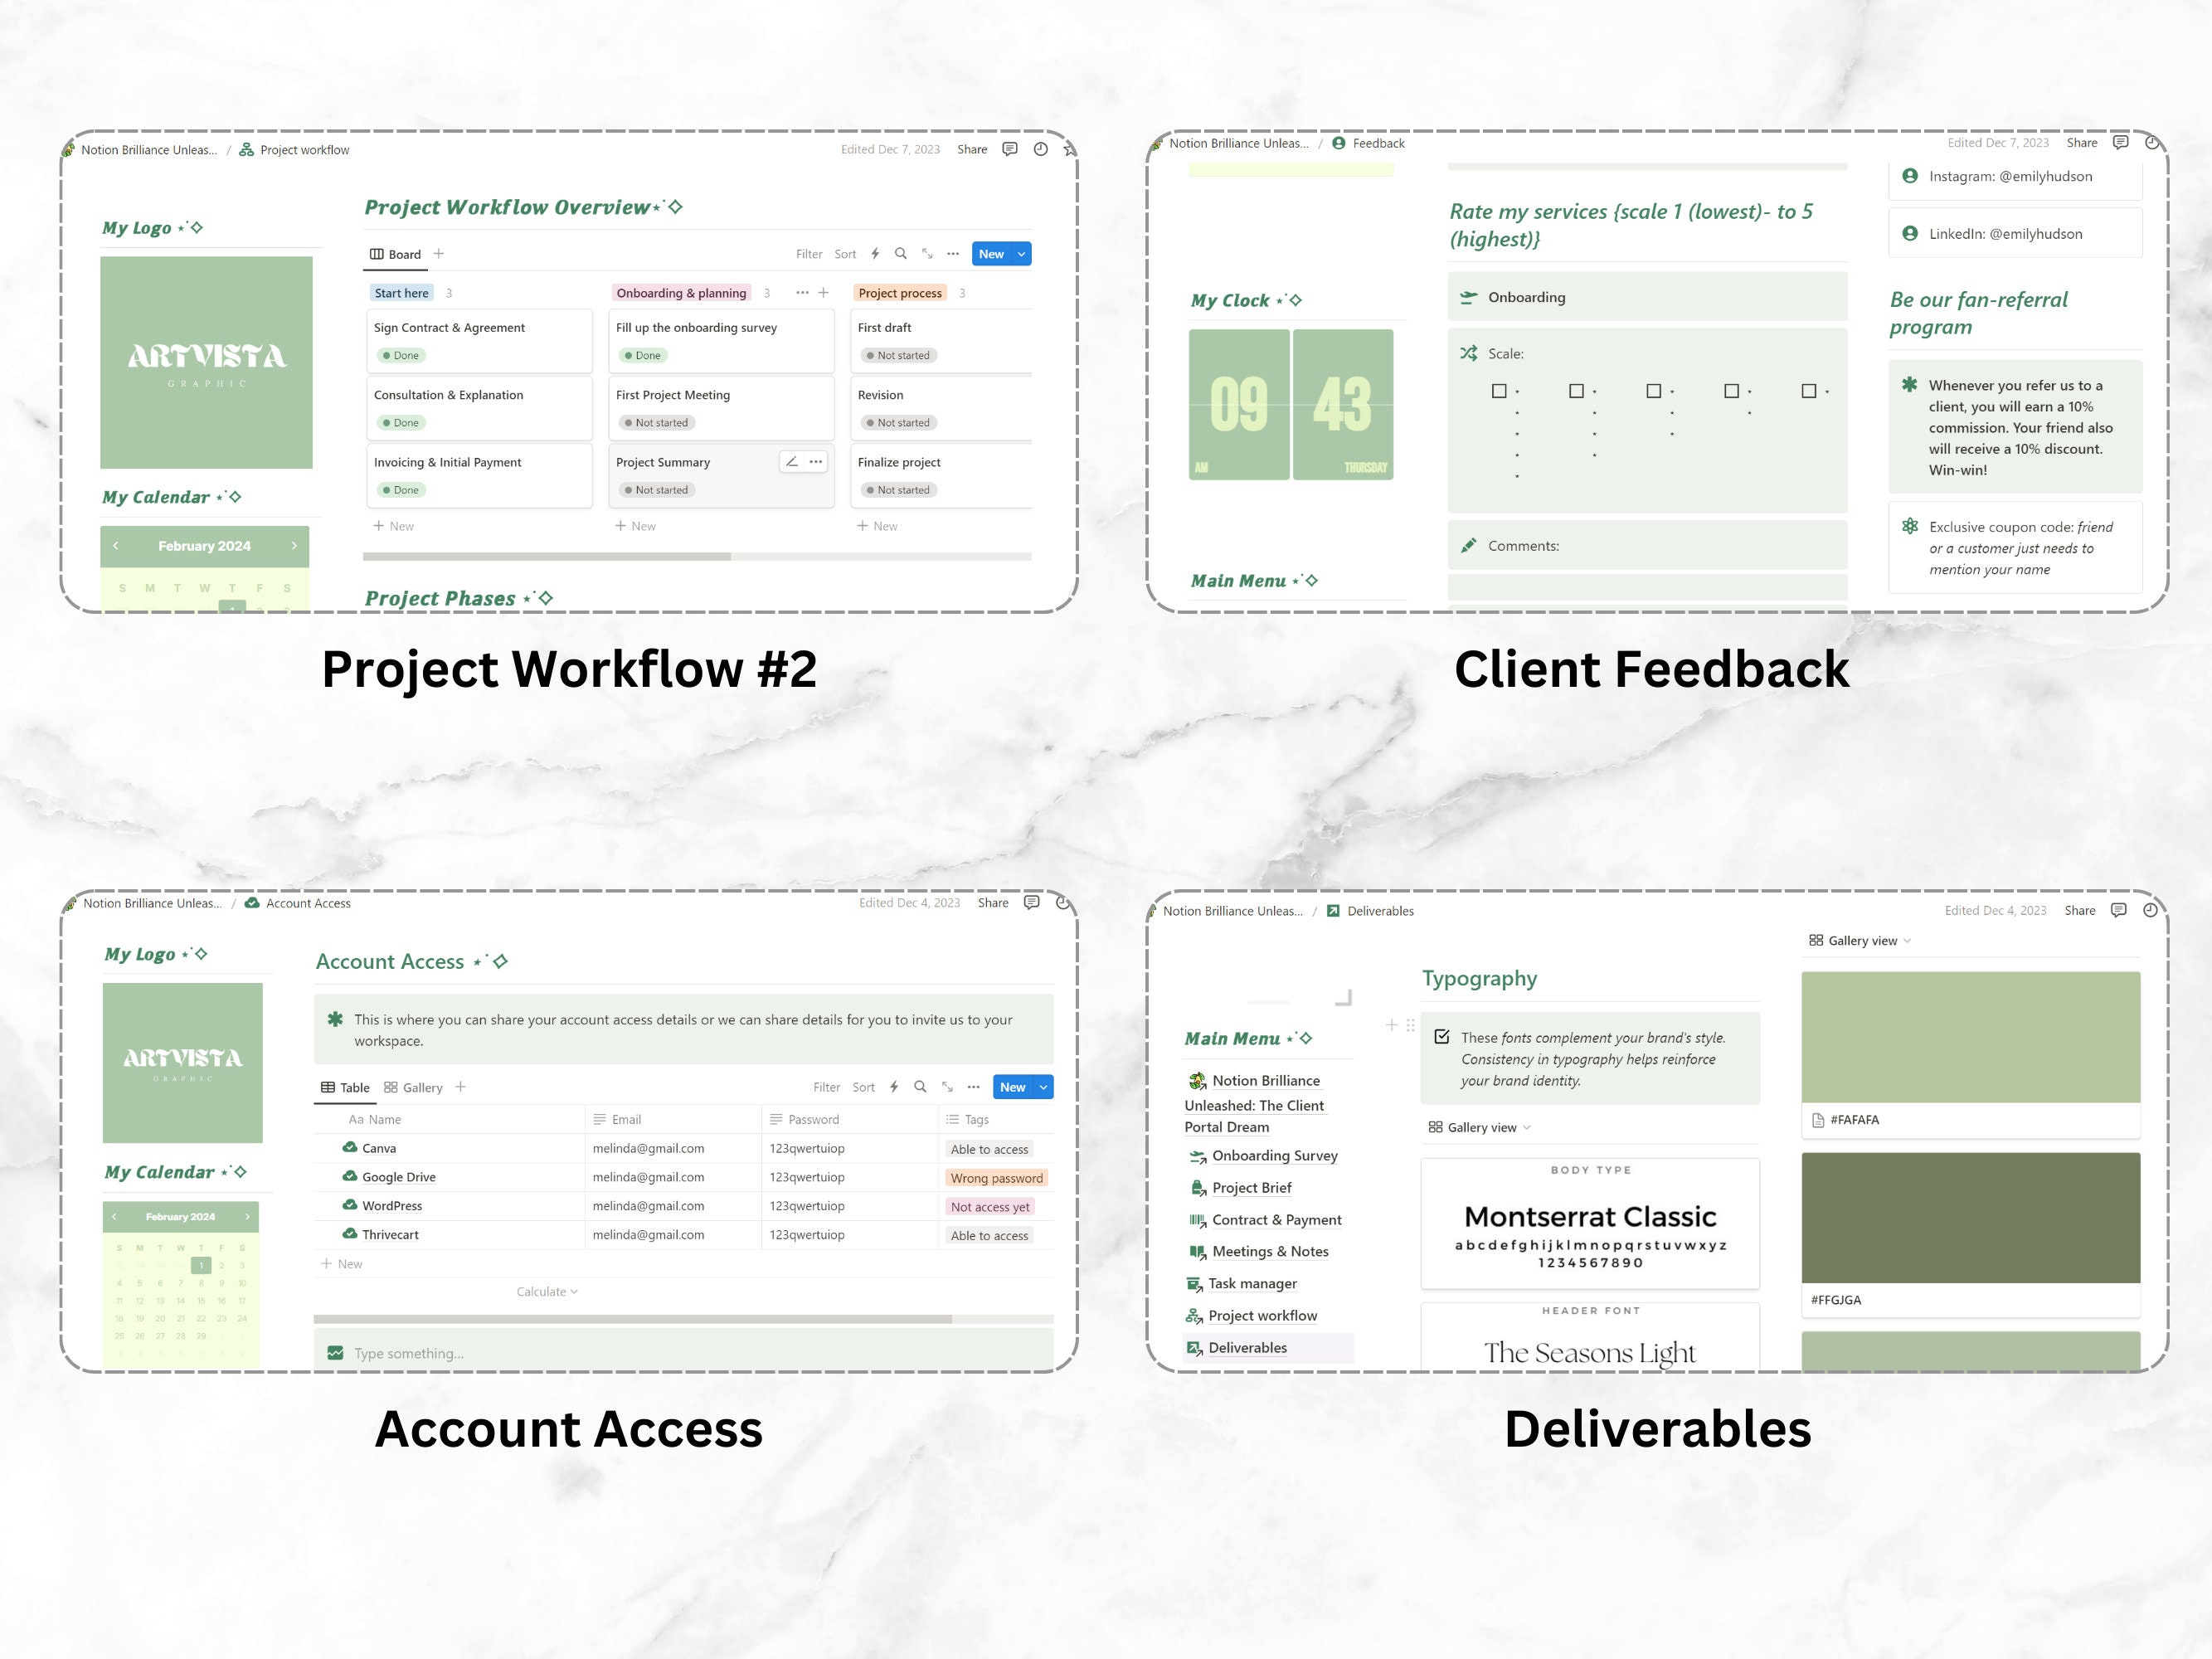Open comments via the speech bubble icon

pos(1009,148)
